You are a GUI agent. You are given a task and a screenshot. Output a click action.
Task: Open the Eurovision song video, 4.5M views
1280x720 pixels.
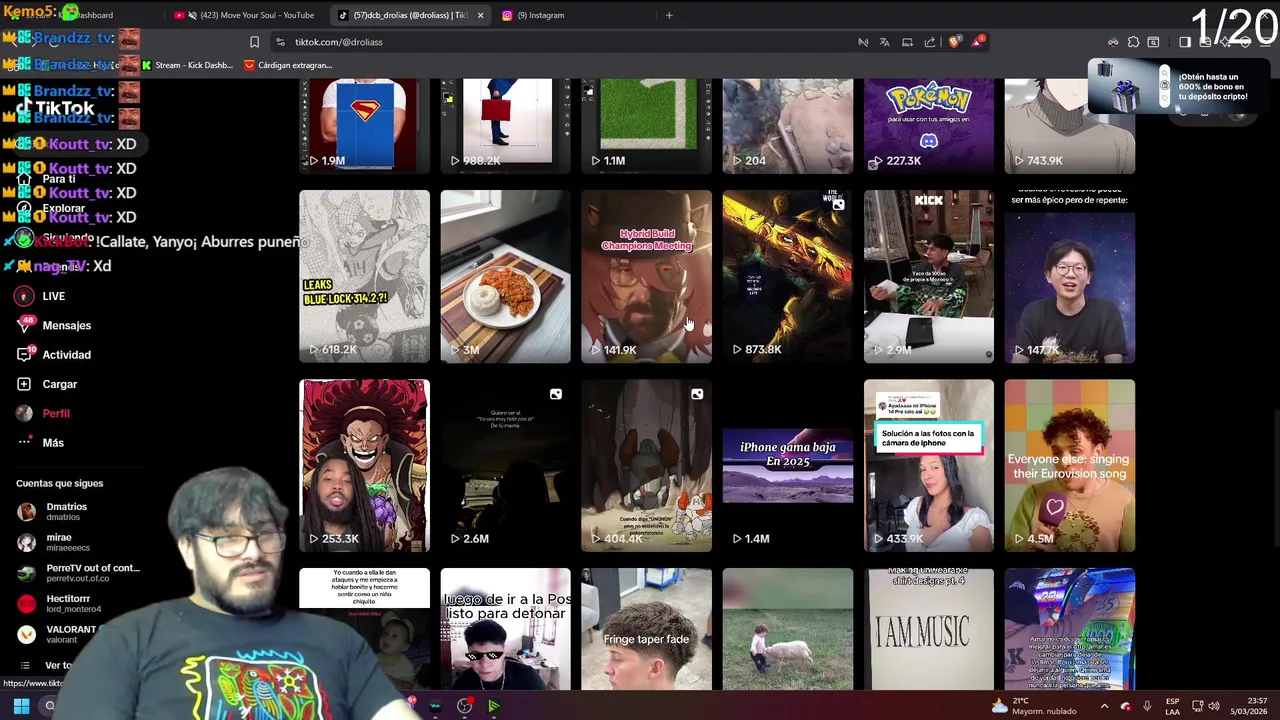[x=1070, y=465]
